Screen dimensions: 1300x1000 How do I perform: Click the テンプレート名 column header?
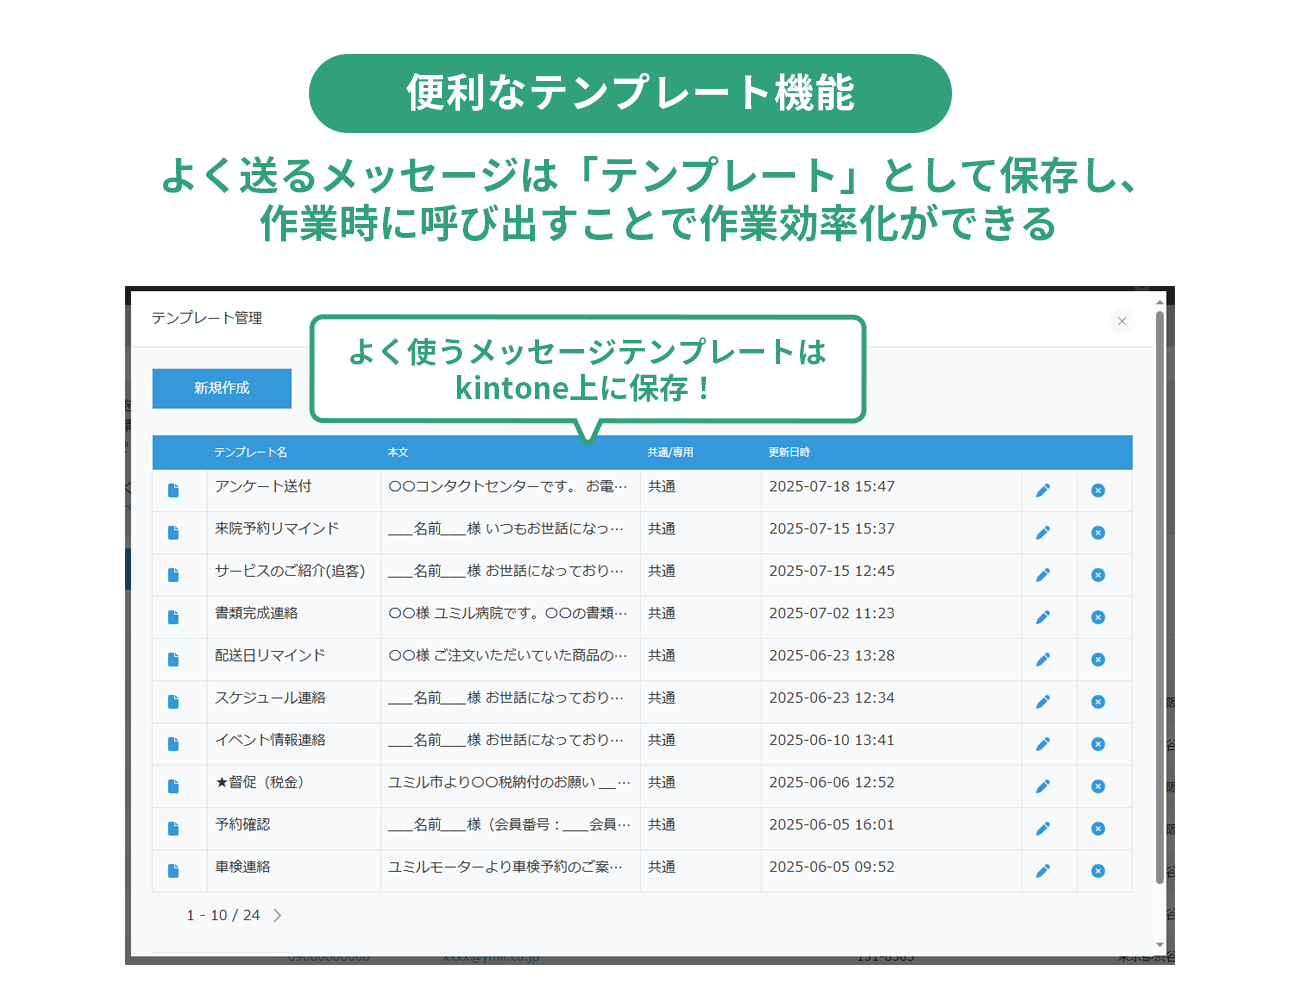coord(251,453)
